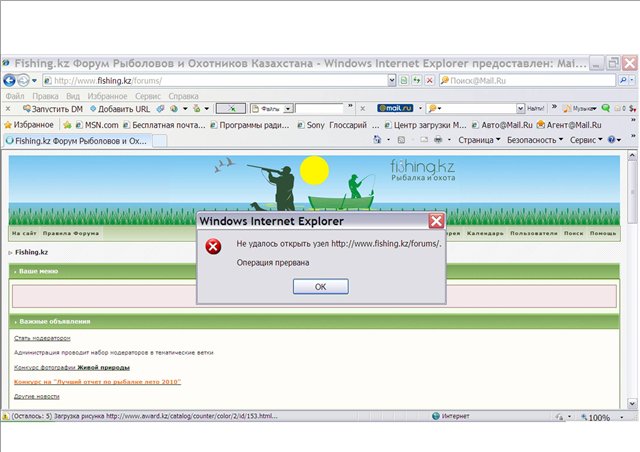Open the Программы ради... favorites link
The height and width of the screenshot is (452, 640).
[249, 125]
